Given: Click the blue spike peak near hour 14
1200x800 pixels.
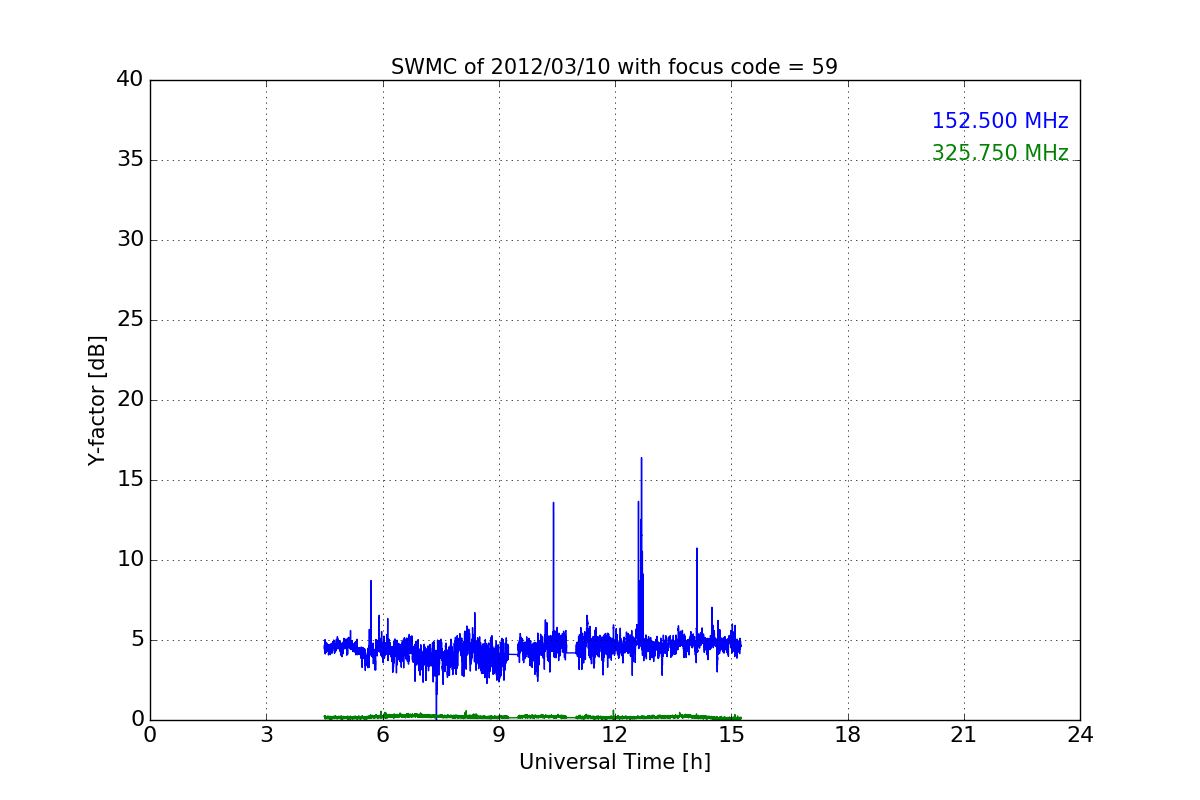Looking at the screenshot, I should pos(697,549).
